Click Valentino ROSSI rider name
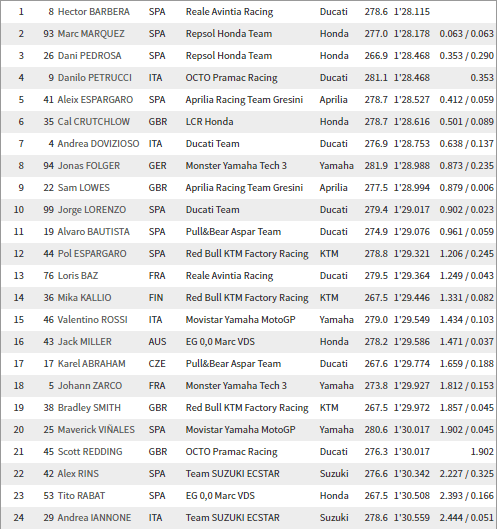Image resolution: width=497 pixels, height=529 pixels. [92, 319]
